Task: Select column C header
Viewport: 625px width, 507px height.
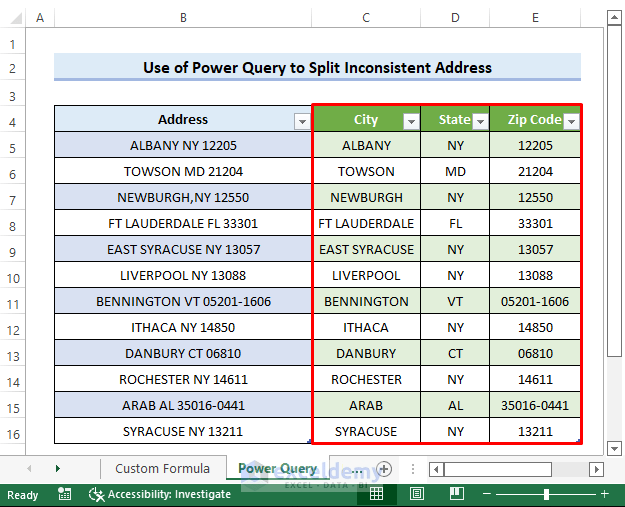Action: [x=366, y=18]
